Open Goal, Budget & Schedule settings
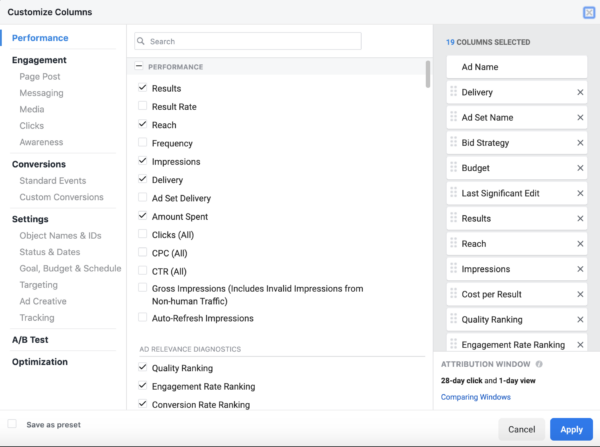The image size is (600, 447). pyautogui.click(x=70, y=268)
